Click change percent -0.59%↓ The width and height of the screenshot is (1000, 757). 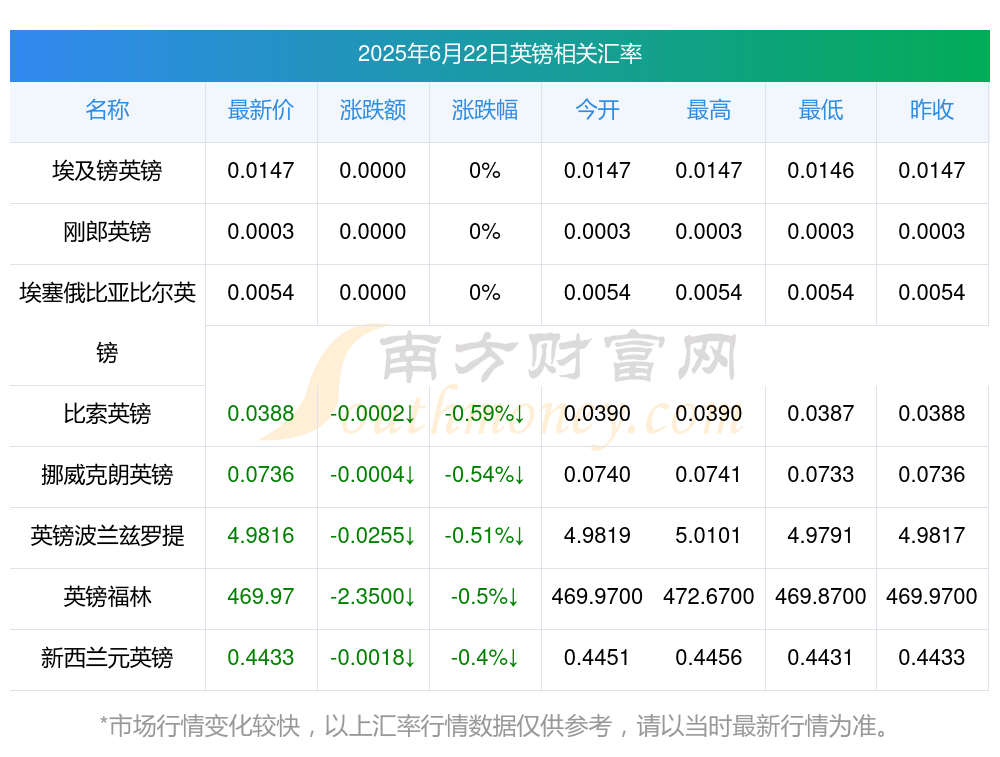[485, 414]
